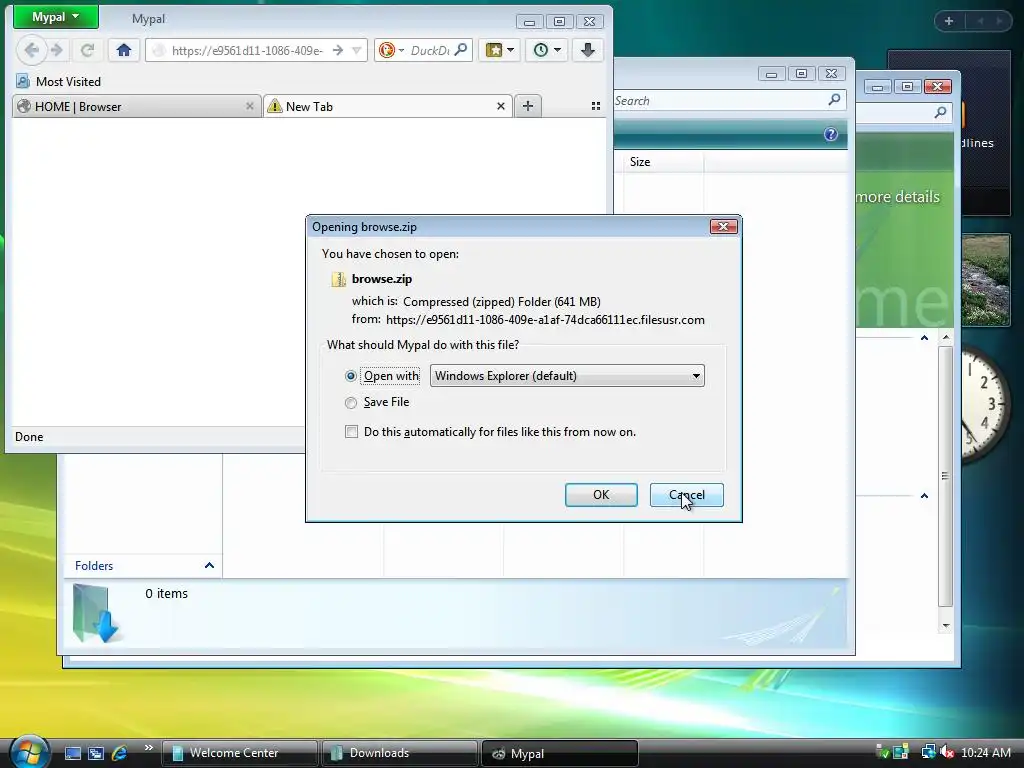This screenshot has width=1024, height=768.
Task: Open the bookmarks star menu button
Action: click(500, 50)
